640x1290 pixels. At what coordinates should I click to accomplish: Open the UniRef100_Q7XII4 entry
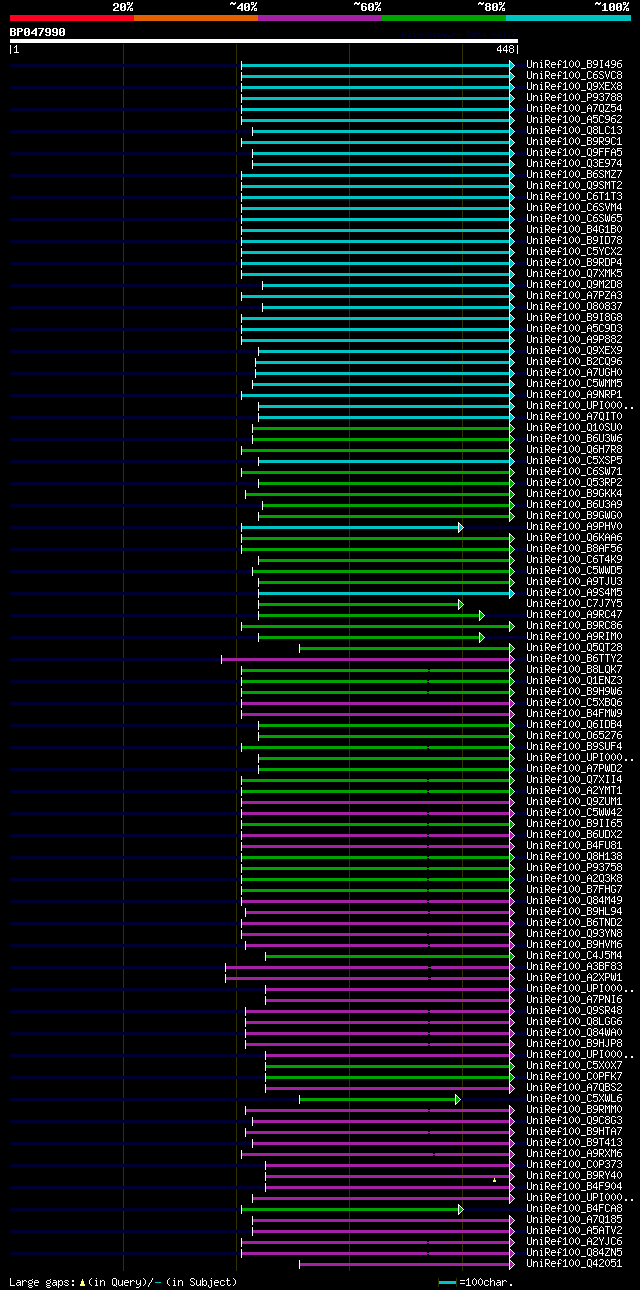pos(574,779)
